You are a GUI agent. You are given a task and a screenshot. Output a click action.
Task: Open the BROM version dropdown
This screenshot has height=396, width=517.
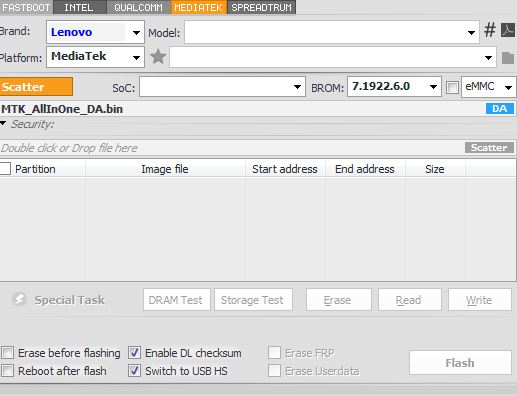(x=394, y=87)
